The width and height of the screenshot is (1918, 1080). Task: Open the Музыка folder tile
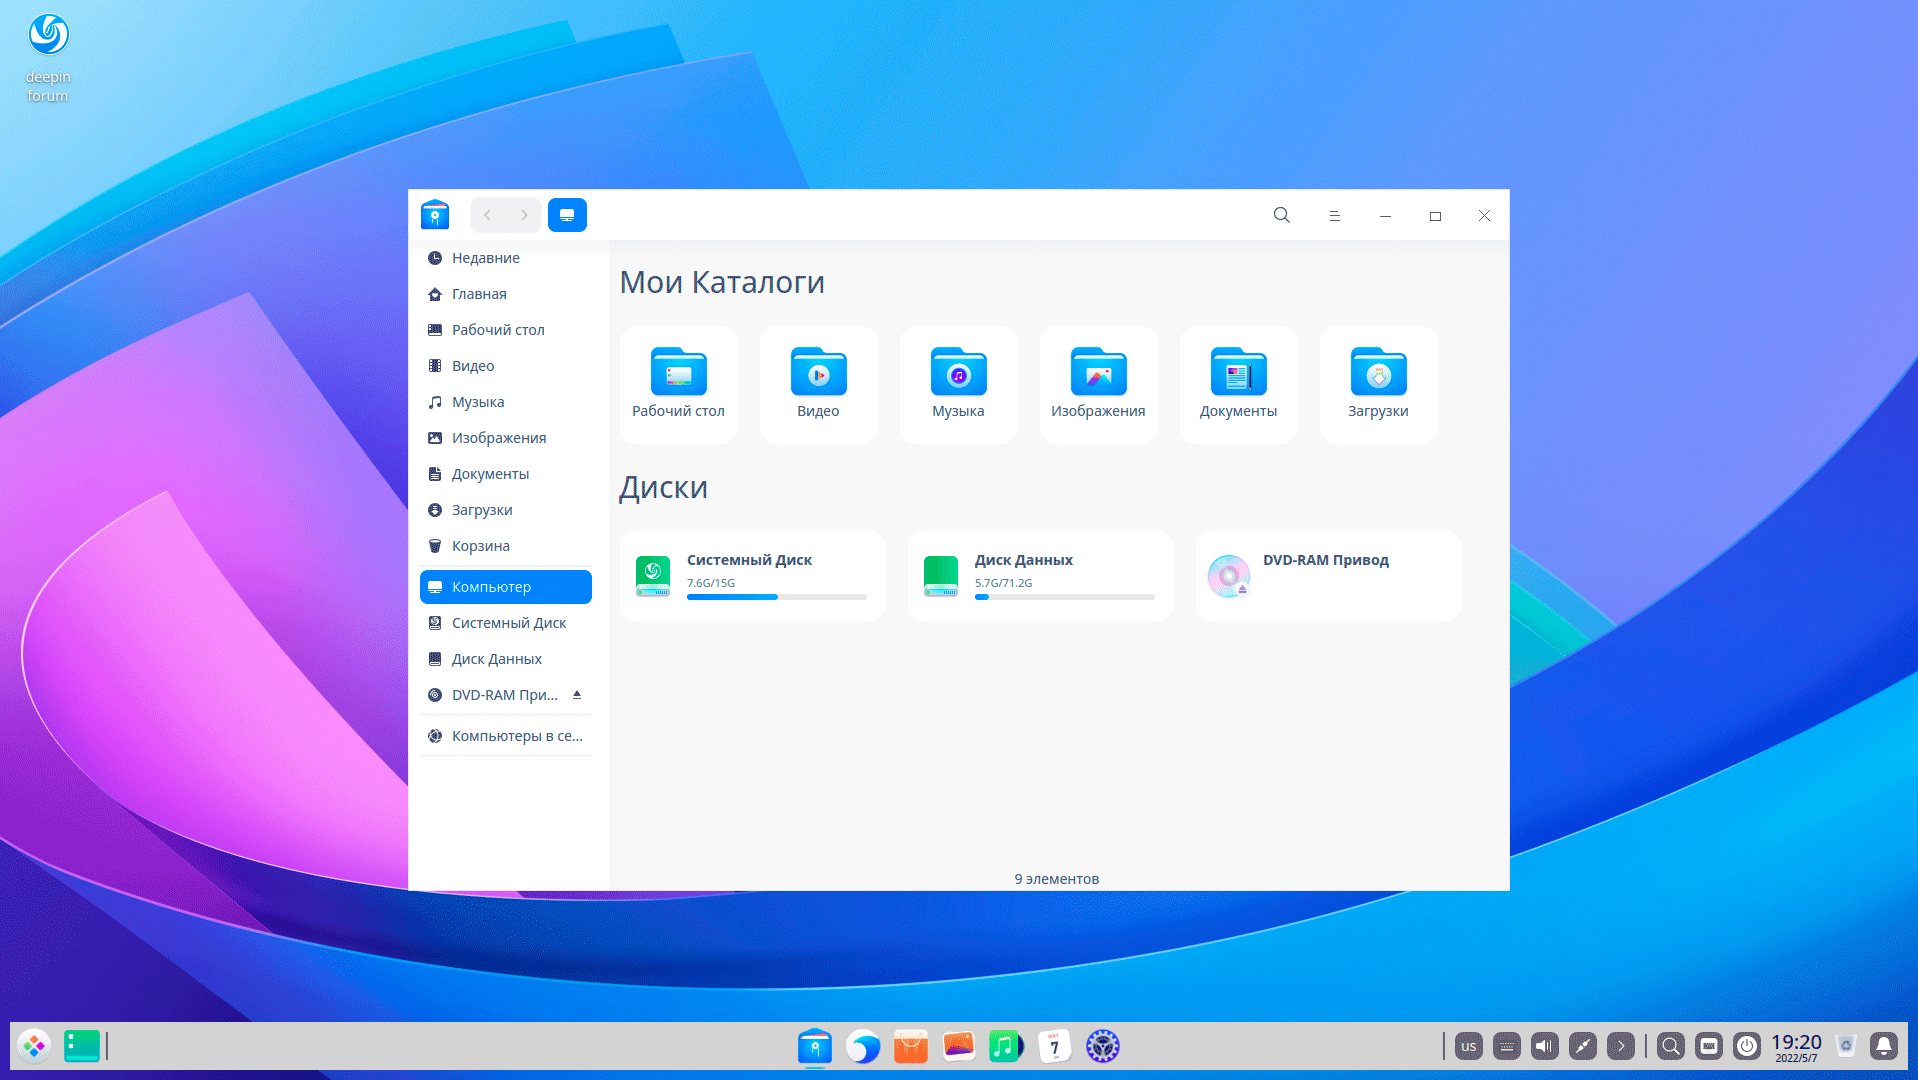coord(959,384)
